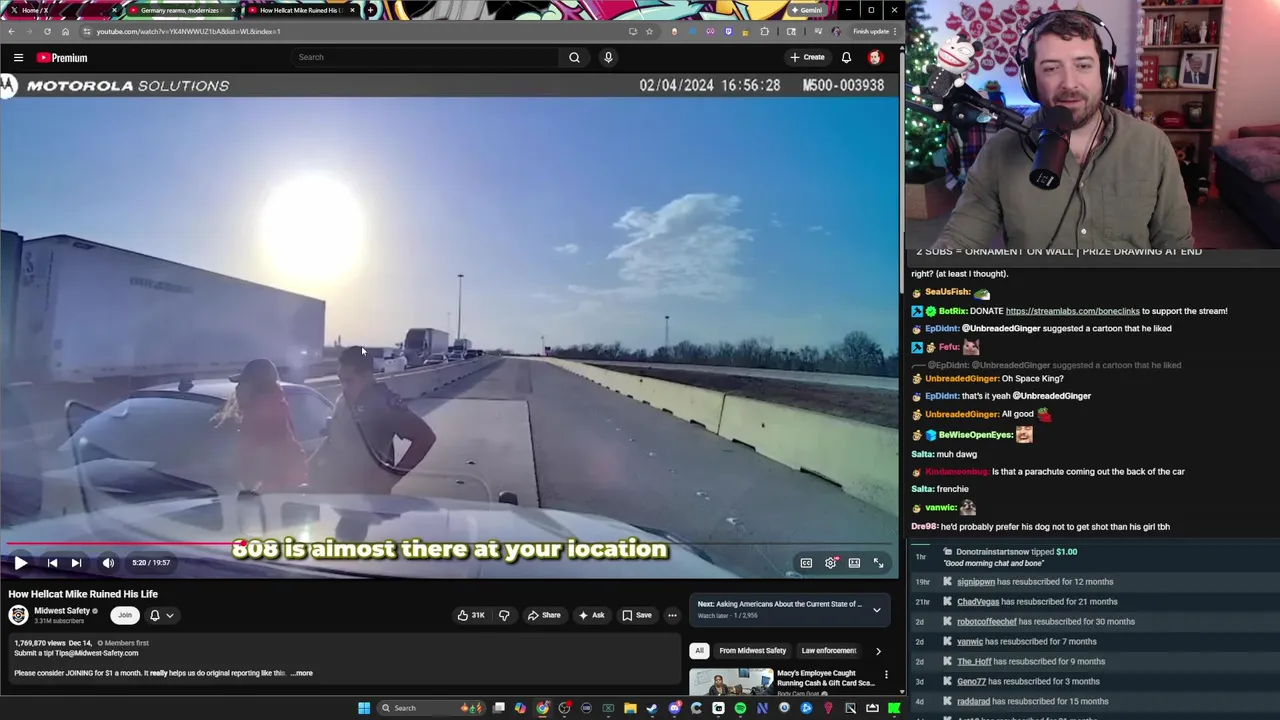The width and height of the screenshot is (1280, 720).
Task: Save the video to a playlist
Action: (637, 615)
